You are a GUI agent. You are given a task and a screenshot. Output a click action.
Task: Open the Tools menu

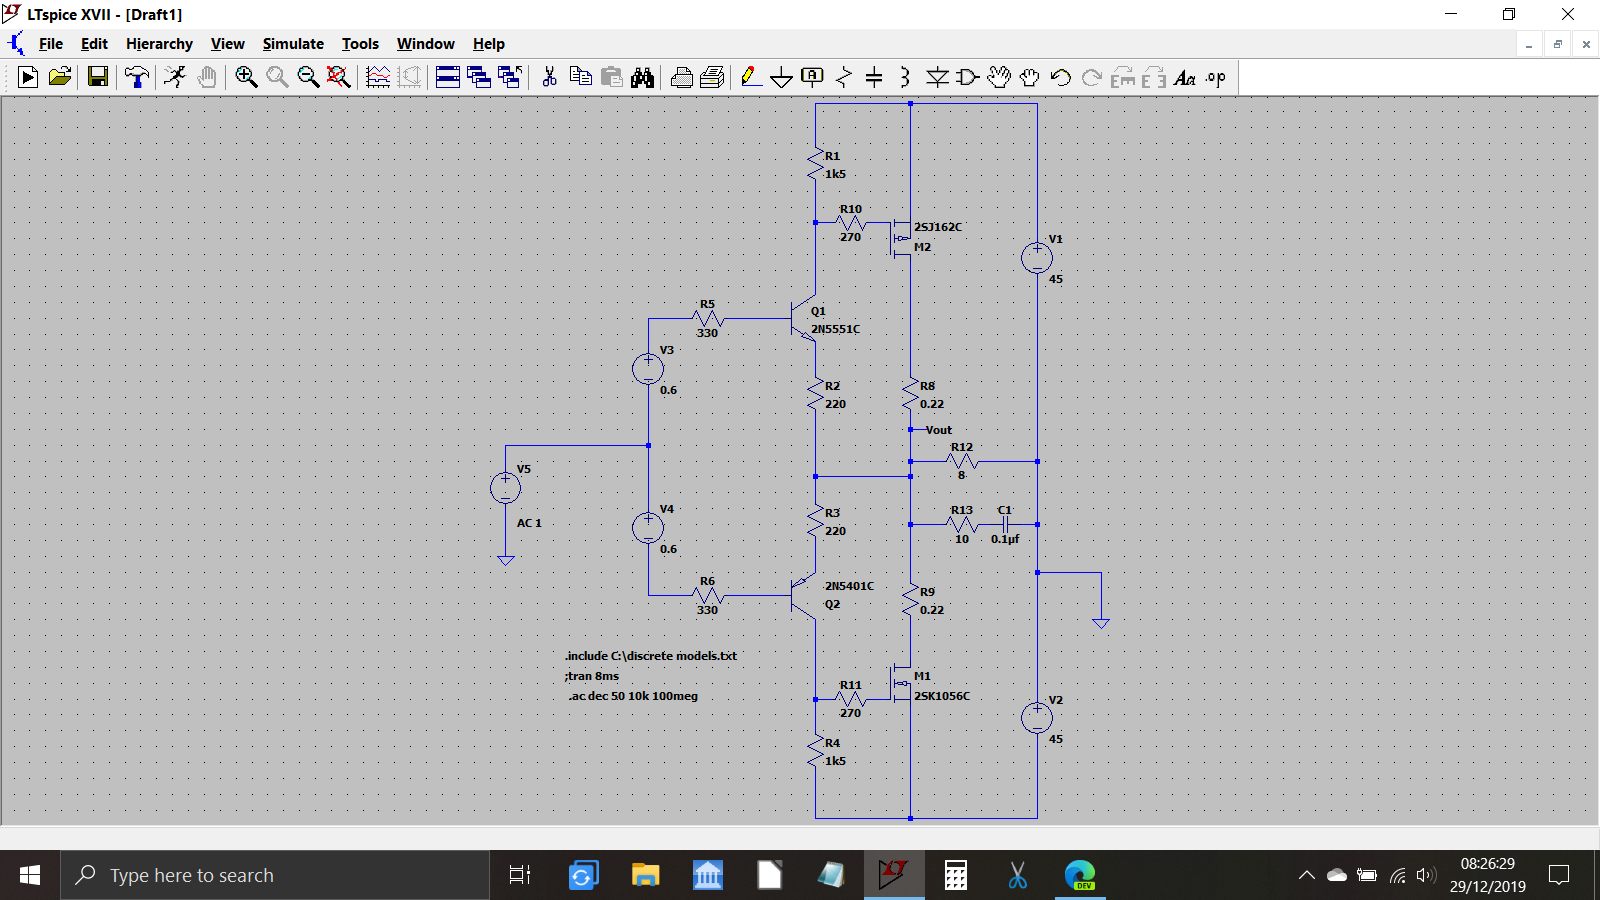(x=360, y=44)
